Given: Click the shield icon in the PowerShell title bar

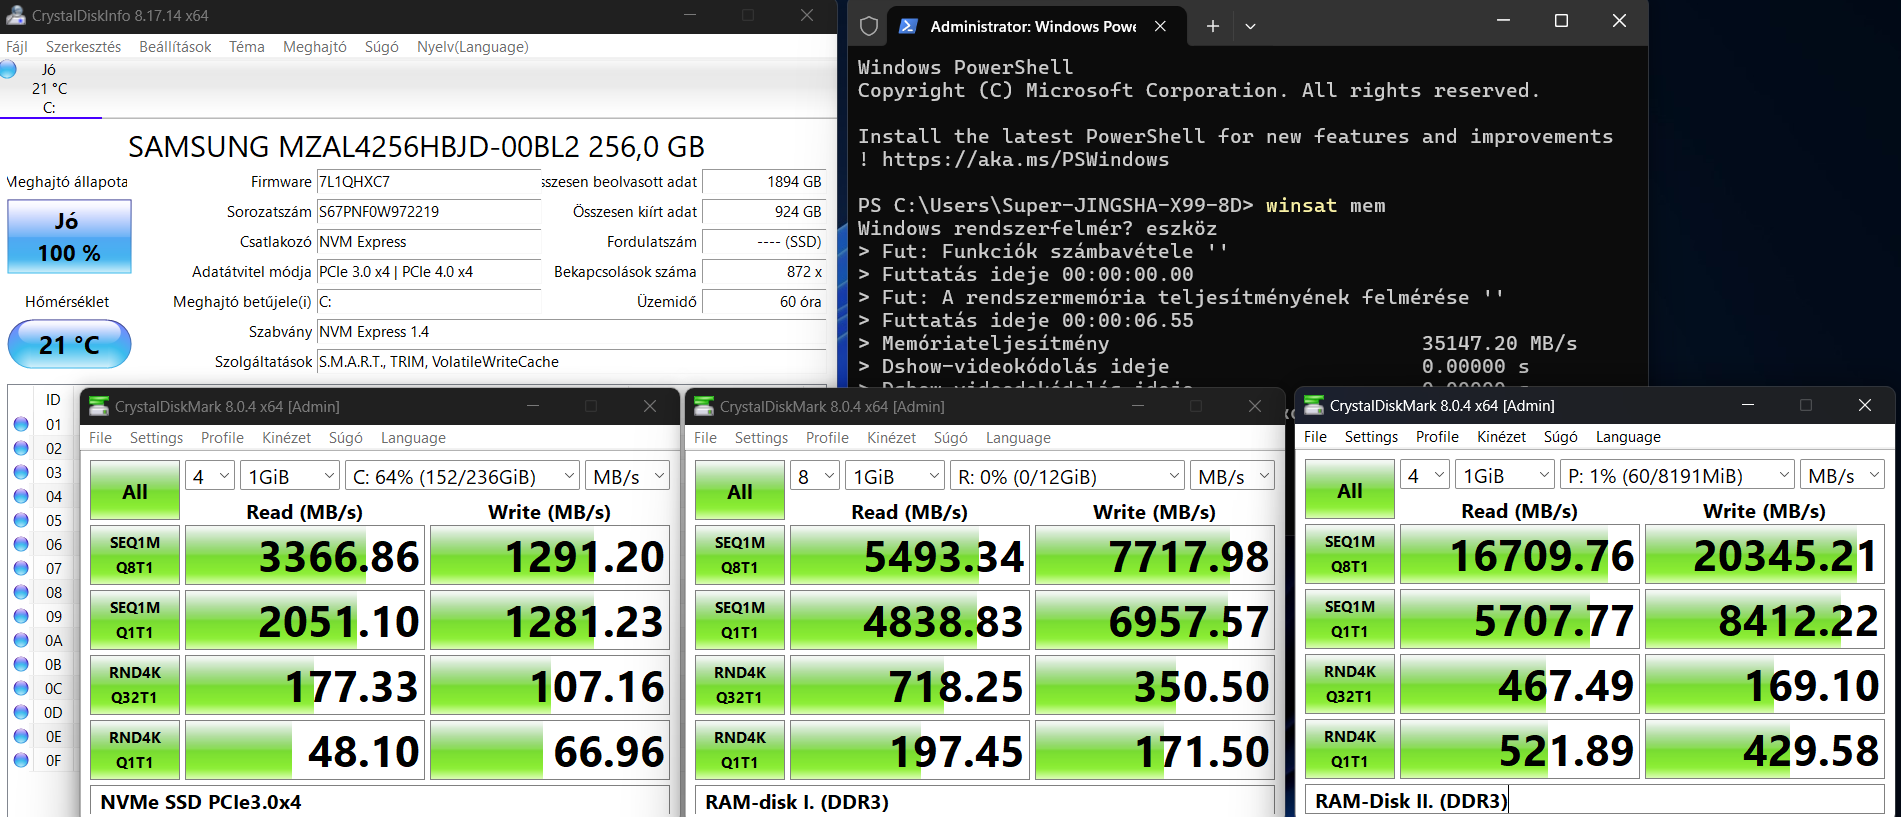Looking at the screenshot, I should (869, 26).
